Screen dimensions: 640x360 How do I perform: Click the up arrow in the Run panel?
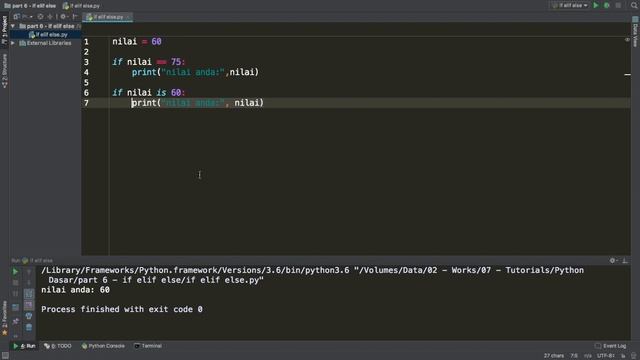coord(29,271)
